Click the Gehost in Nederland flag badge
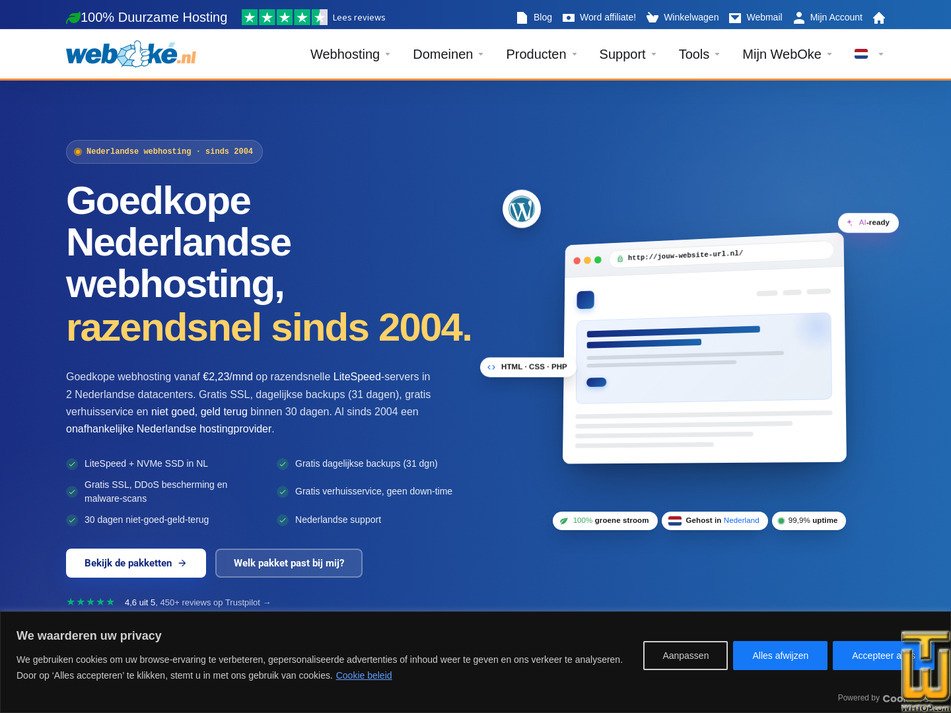This screenshot has height=713, width=951. click(714, 520)
